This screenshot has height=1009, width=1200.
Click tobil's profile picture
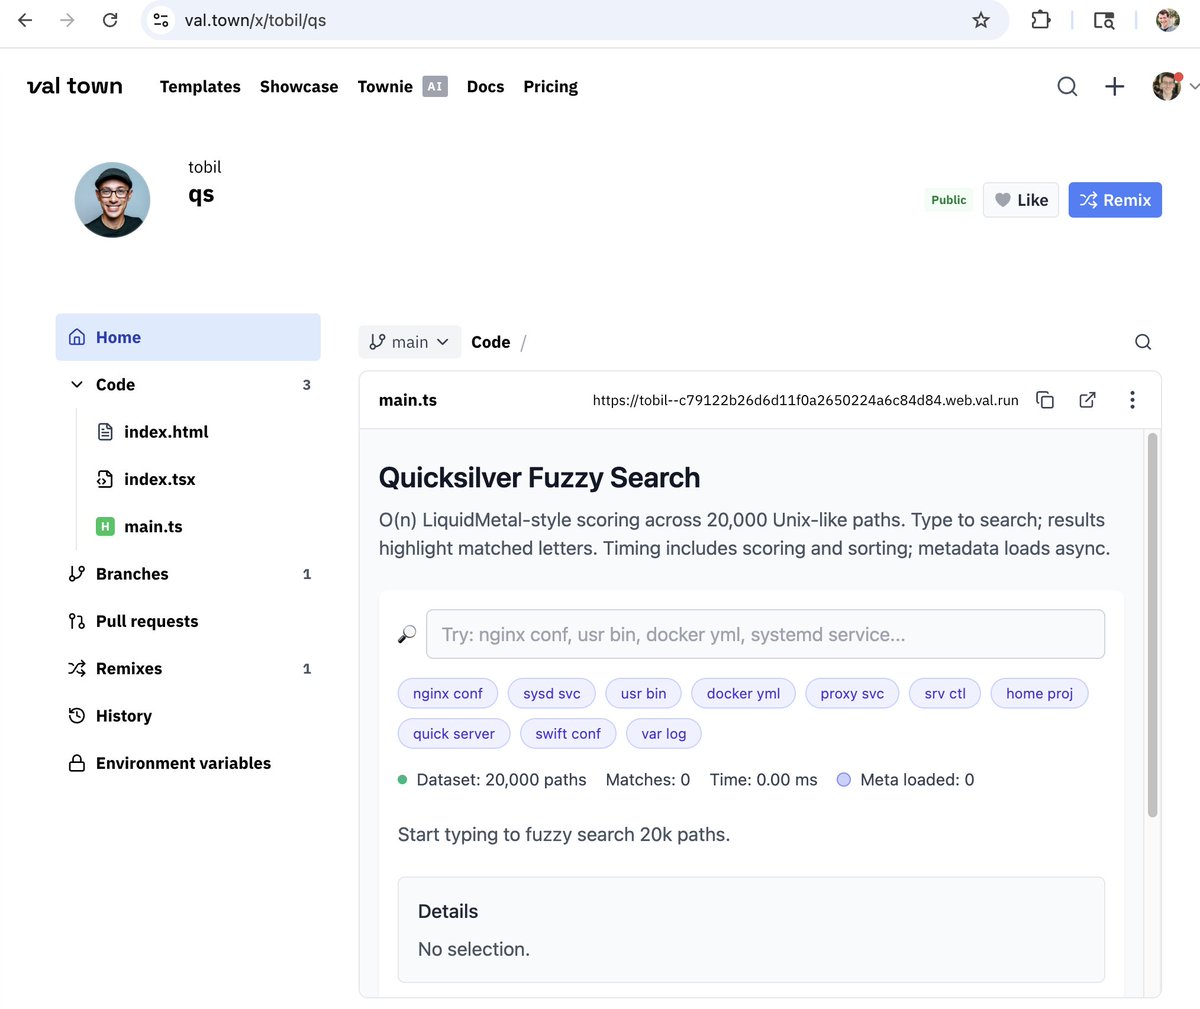click(112, 200)
